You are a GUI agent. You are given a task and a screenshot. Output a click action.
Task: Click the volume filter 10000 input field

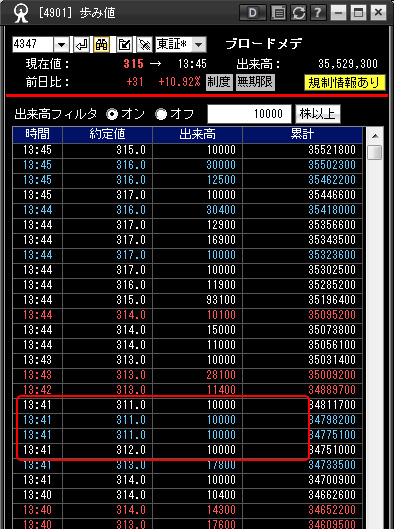[249, 114]
